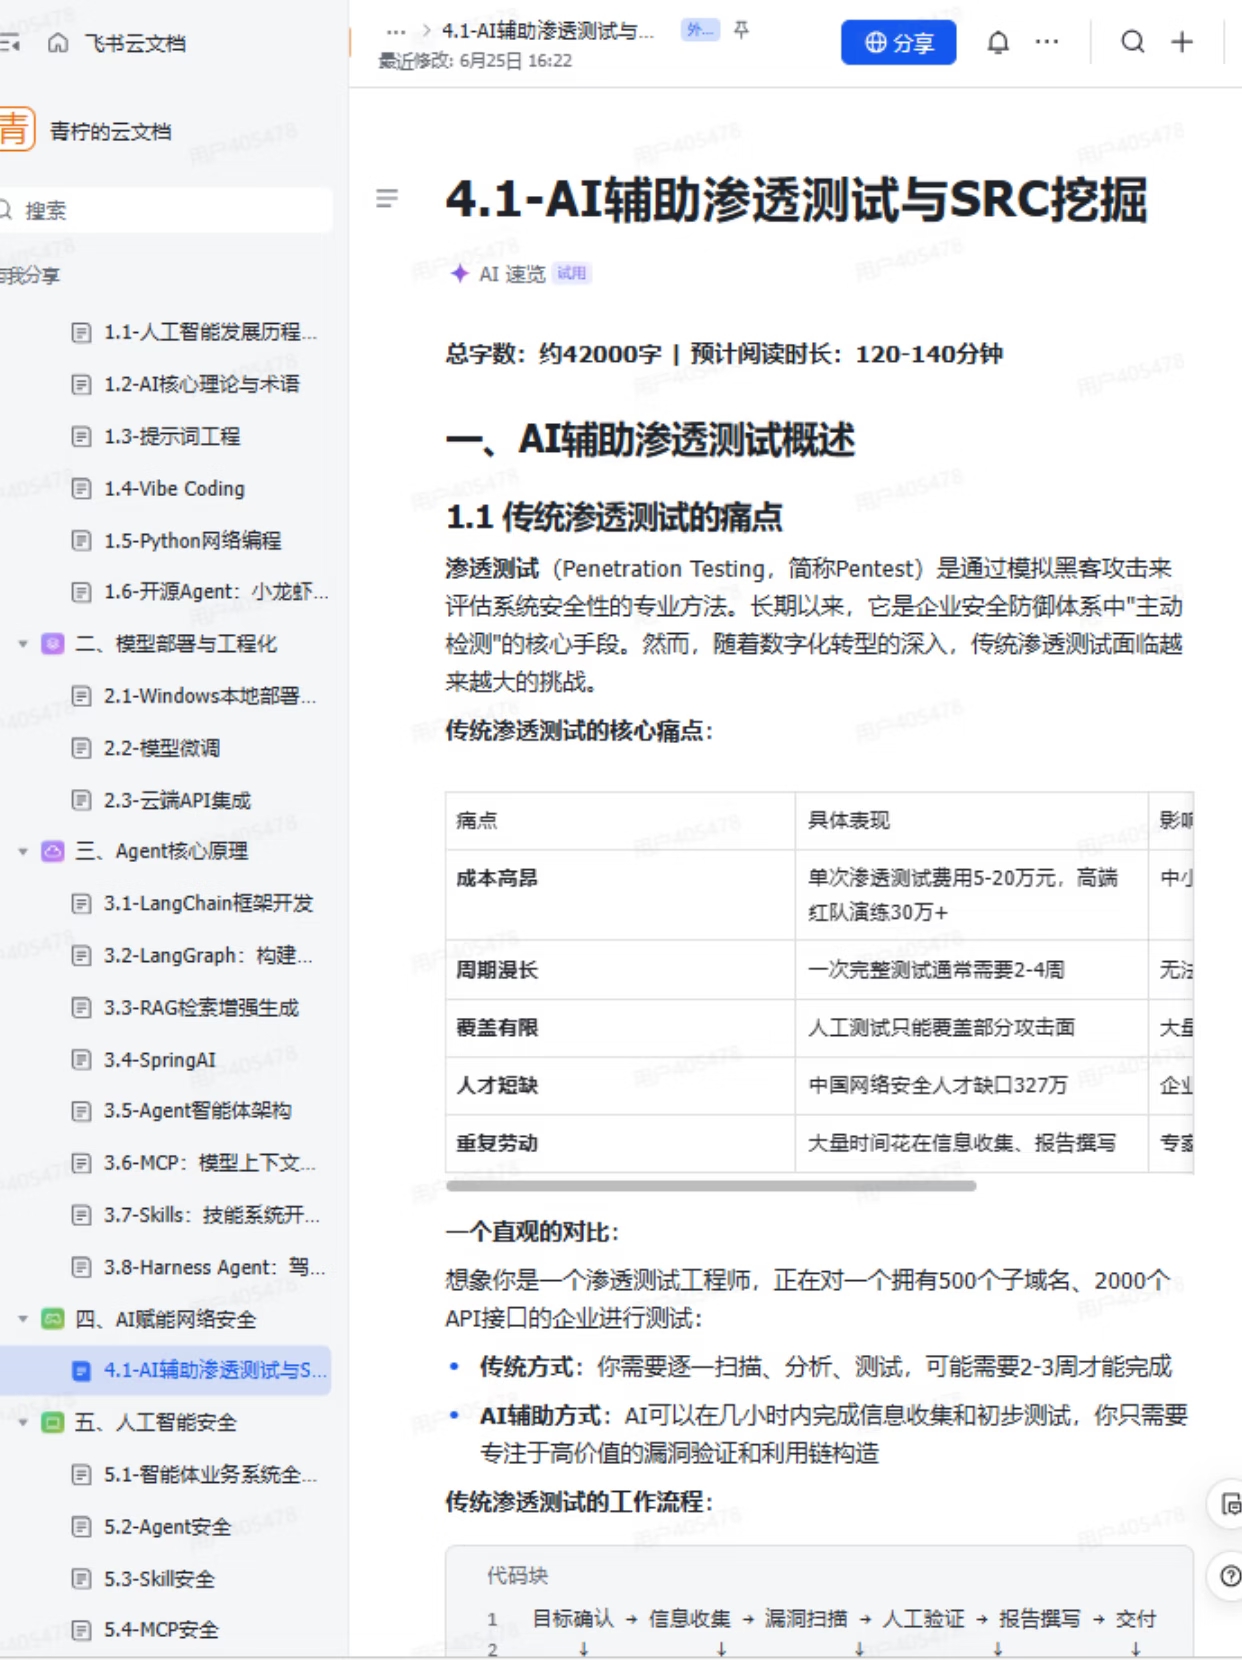
Task: Collapse 四、AI赋能网络安全 section arrow
Action: [23, 1319]
